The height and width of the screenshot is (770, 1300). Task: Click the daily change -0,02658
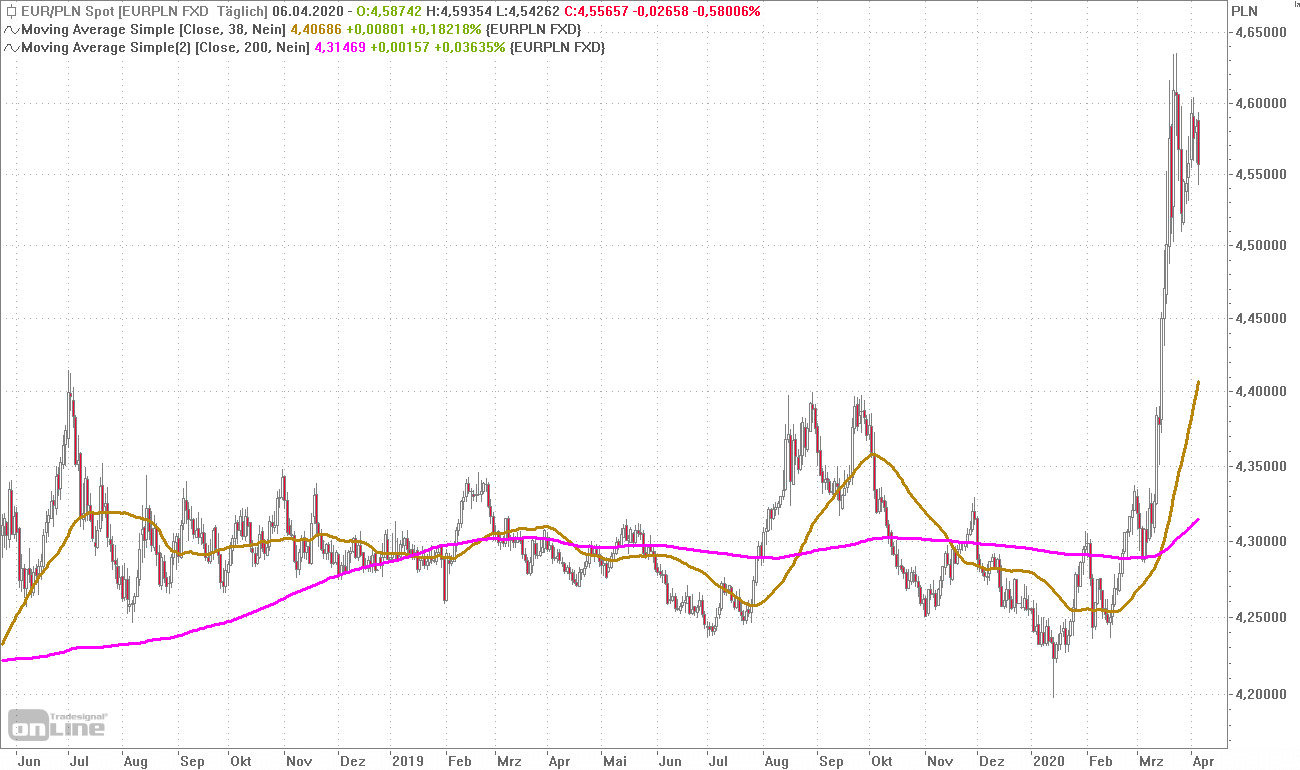click(x=659, y=11)
